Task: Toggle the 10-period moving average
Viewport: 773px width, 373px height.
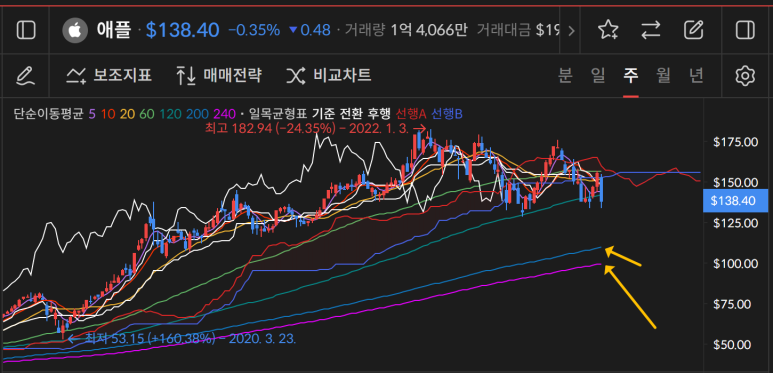Action: [108, 114]
